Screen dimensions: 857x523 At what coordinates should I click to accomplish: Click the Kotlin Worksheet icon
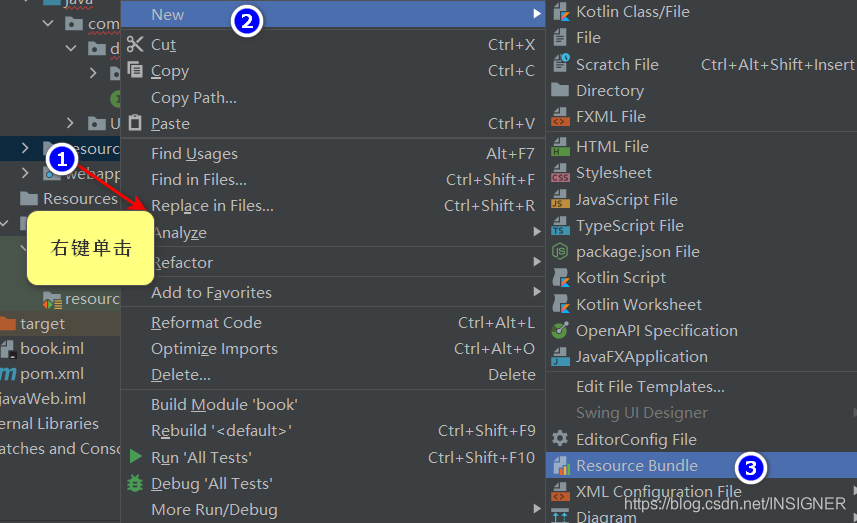560,304
